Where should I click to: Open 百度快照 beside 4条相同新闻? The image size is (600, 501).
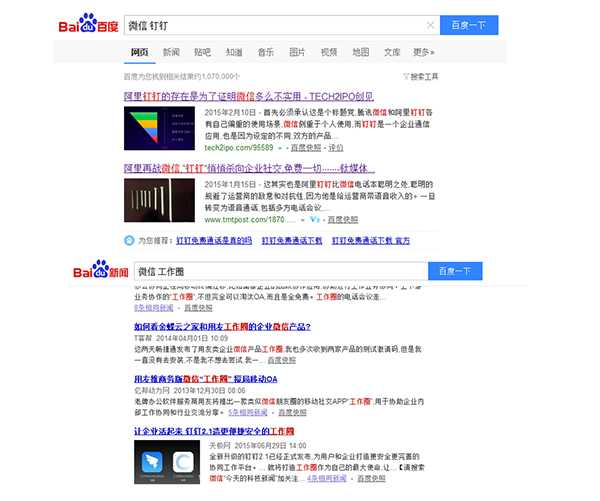click(371, 478)
